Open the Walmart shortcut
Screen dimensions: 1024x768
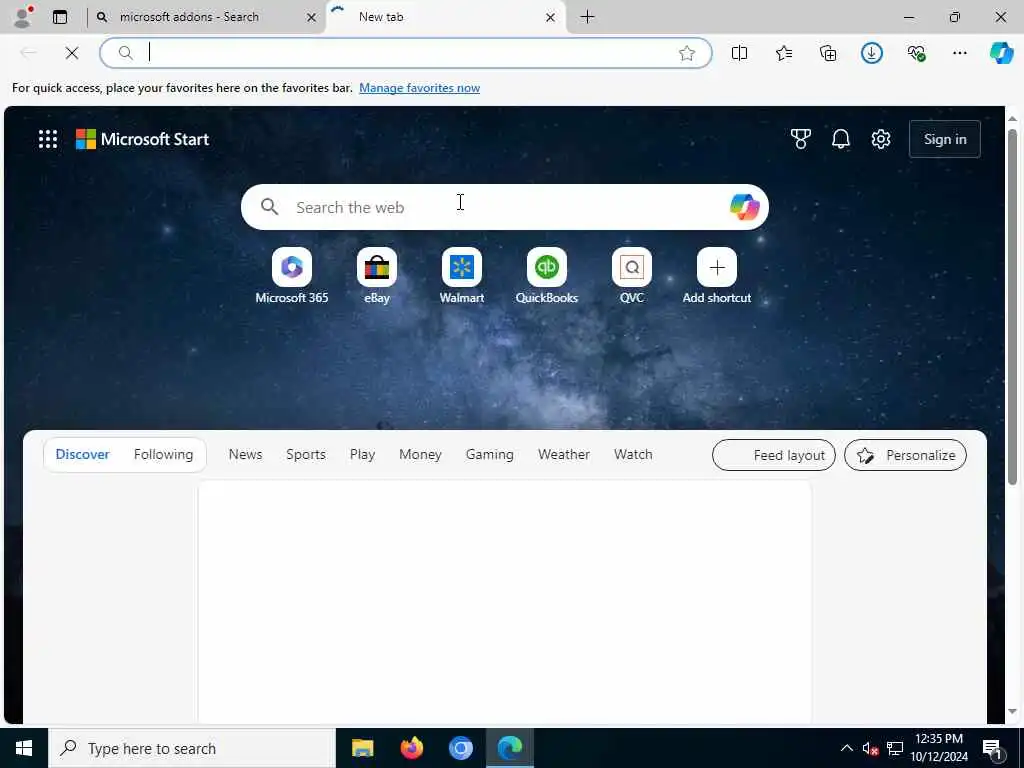pyautogui.click(x=462, y=276)
